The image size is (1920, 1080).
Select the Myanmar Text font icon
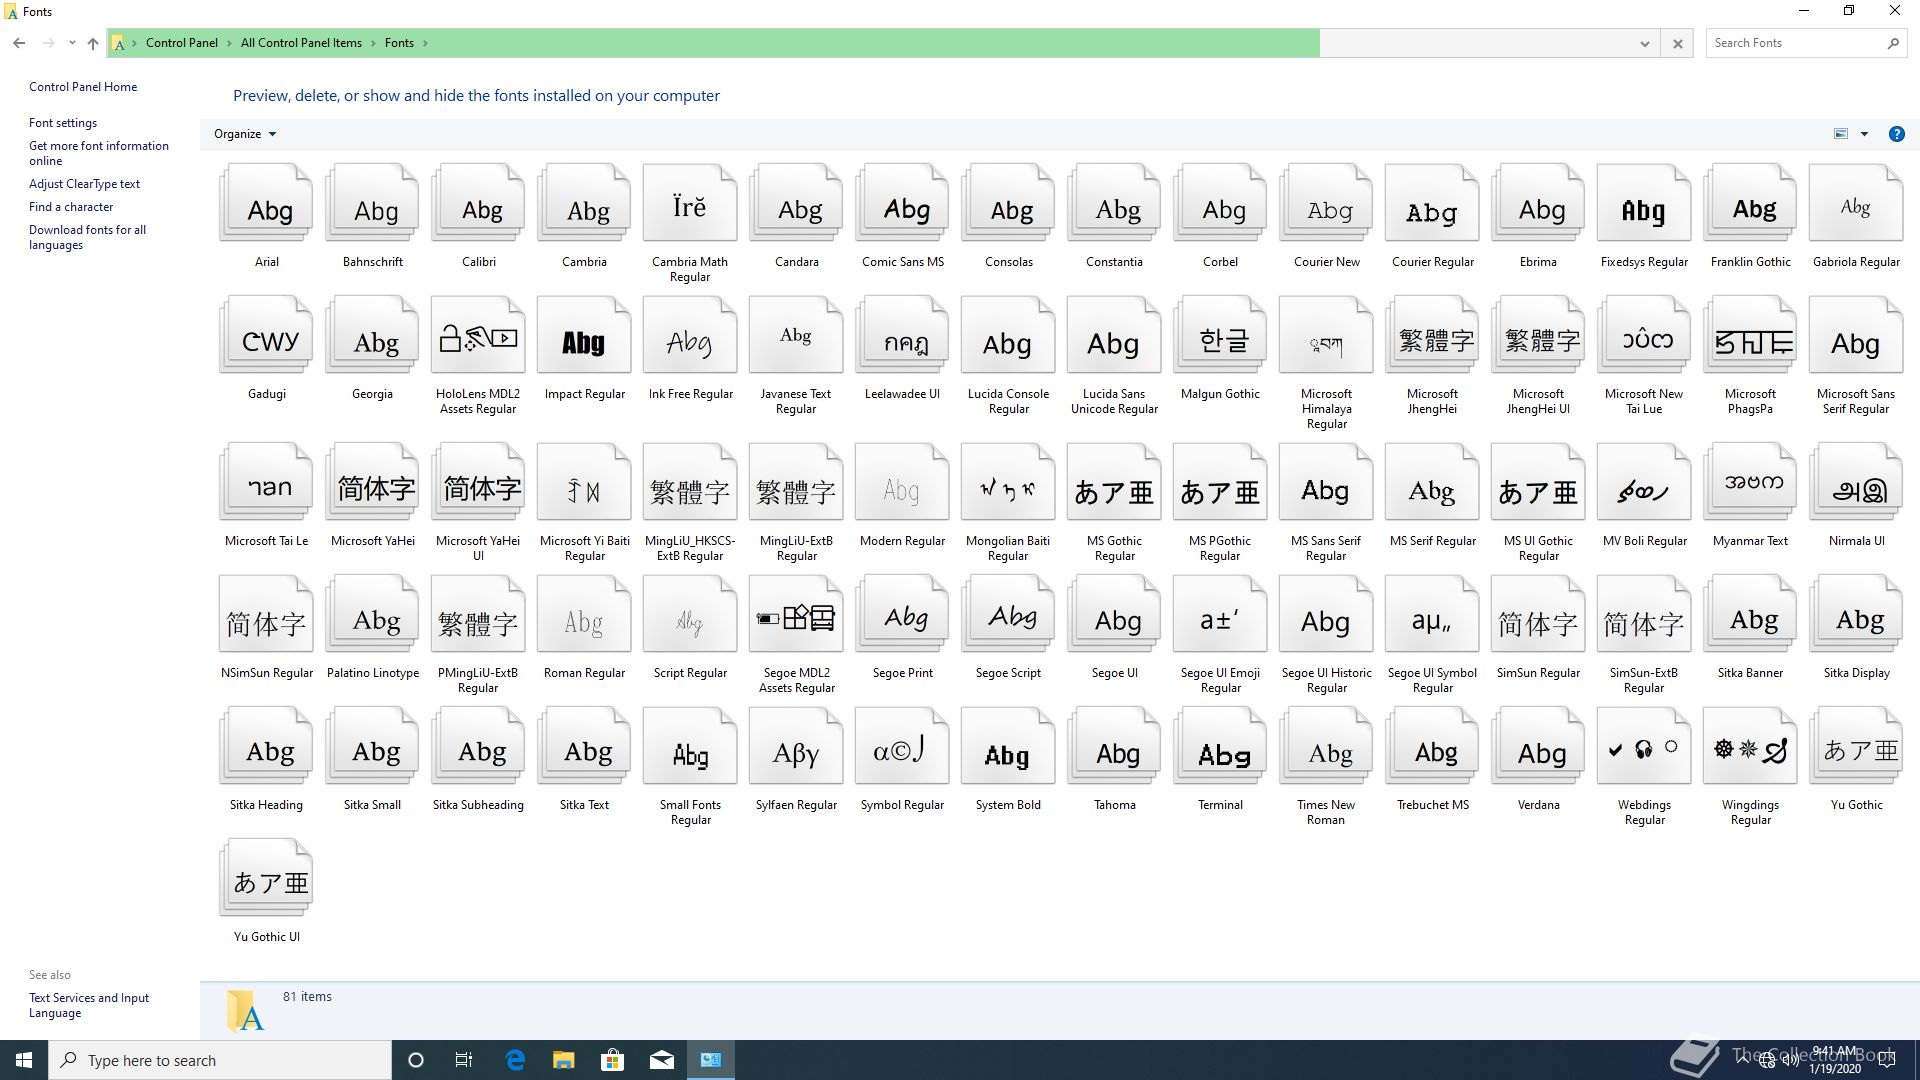click(1751, 484)
